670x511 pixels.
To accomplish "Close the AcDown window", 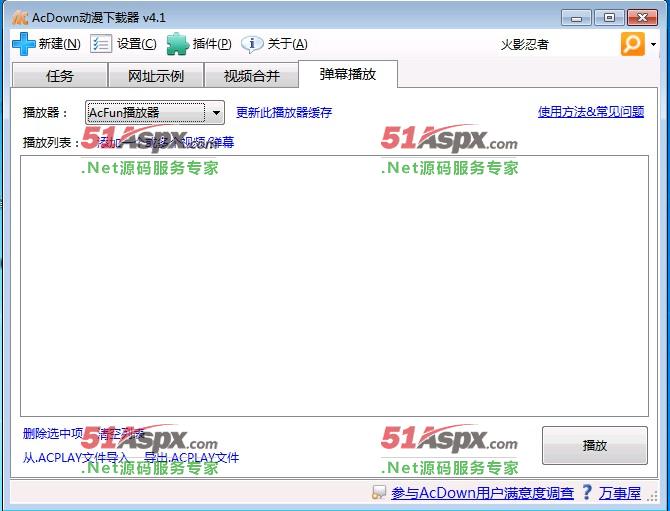I will [642, 18].
